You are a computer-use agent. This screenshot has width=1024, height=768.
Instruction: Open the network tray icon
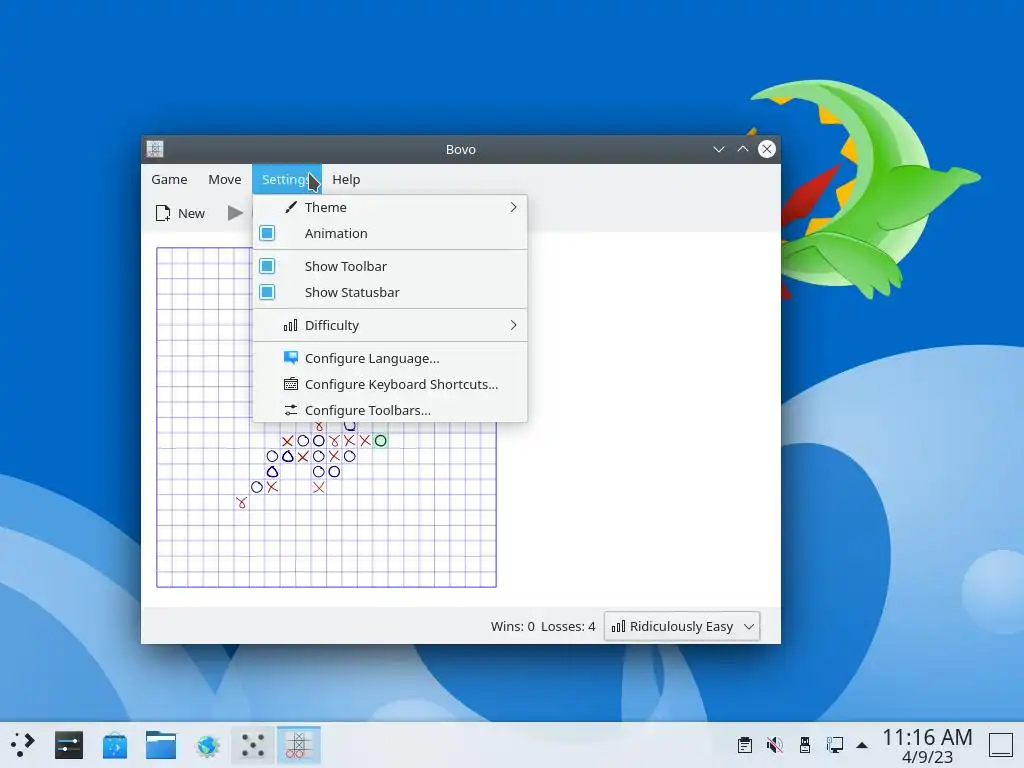point(835,745)
